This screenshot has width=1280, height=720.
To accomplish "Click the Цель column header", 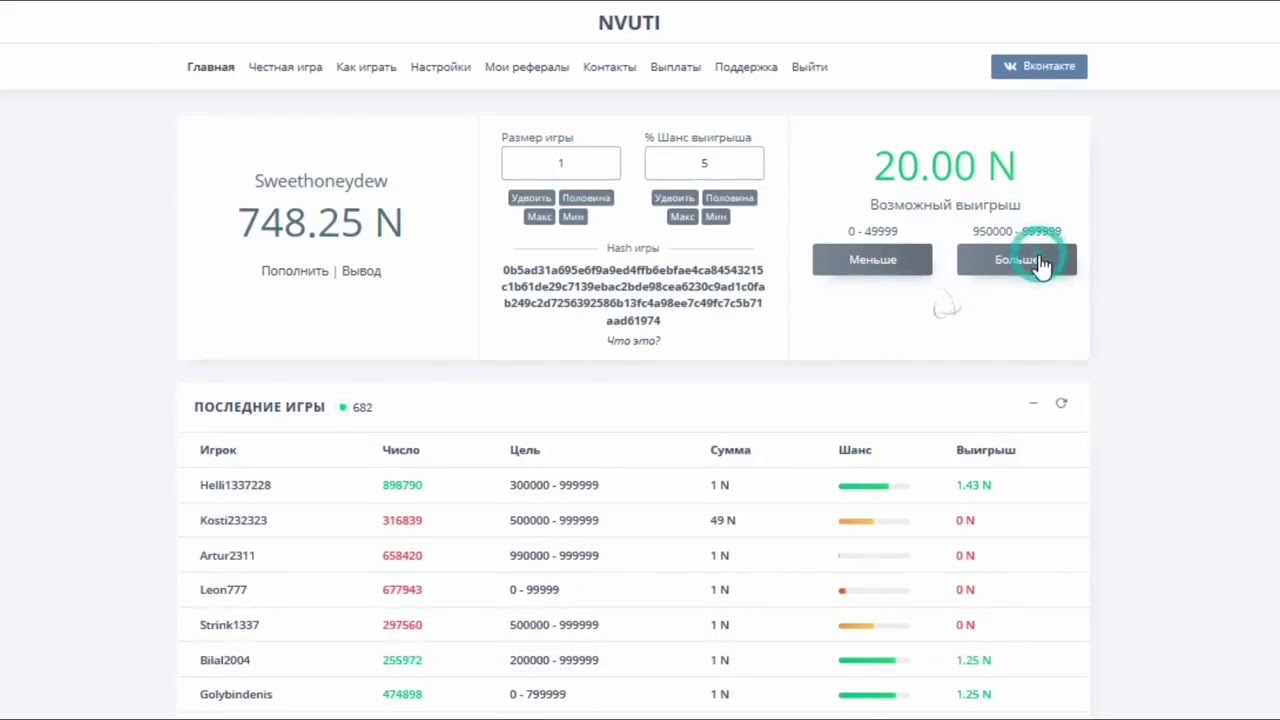I will point(524,450).
